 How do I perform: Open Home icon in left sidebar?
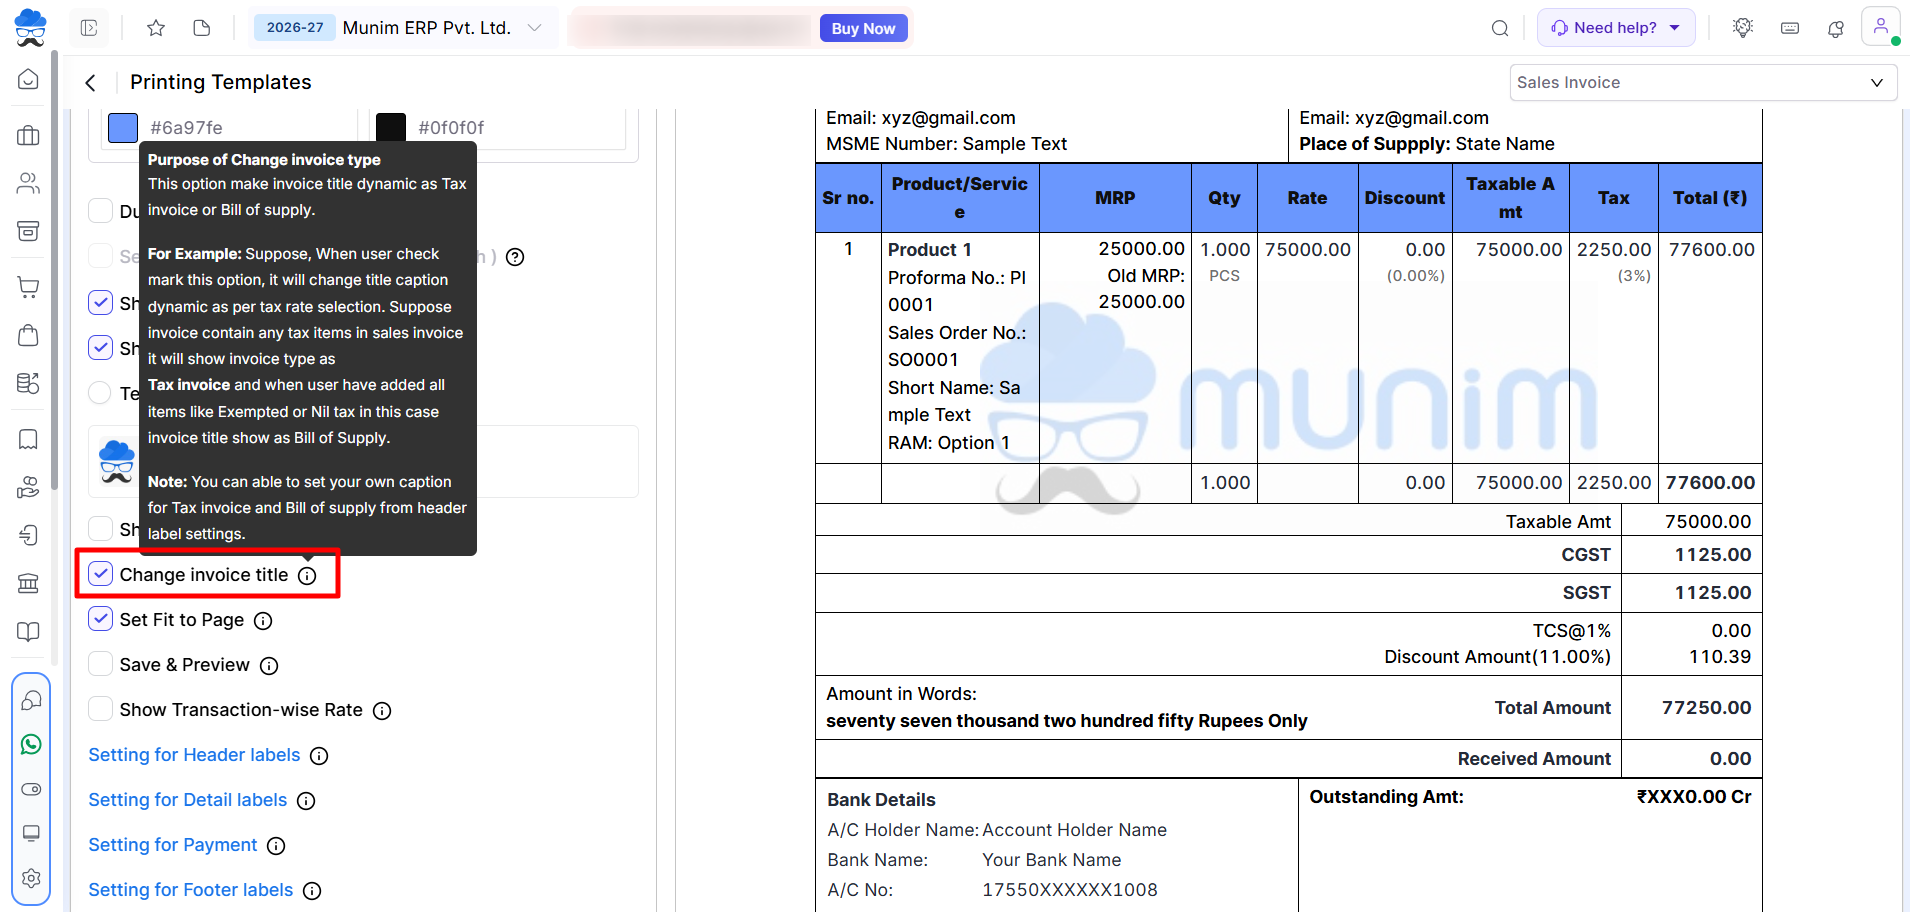click(29, 79)
